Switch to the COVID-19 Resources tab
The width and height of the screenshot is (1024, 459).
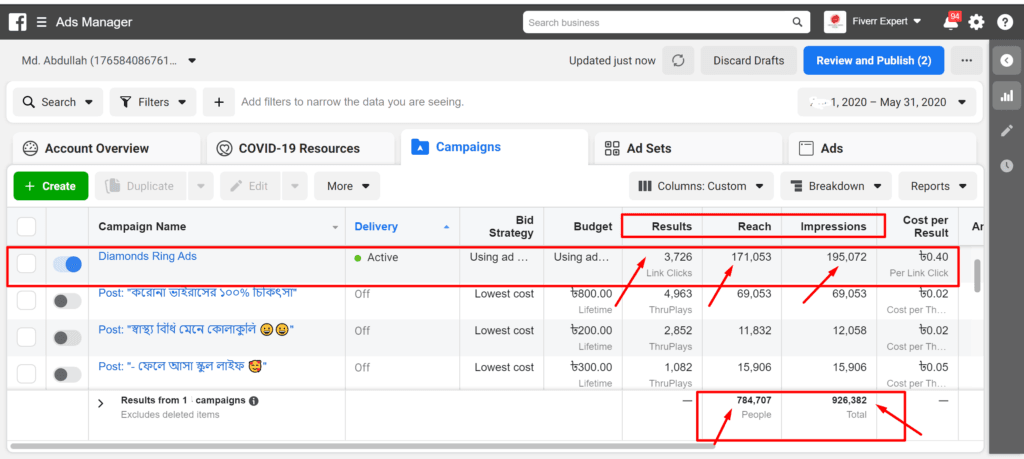(300, 148)
